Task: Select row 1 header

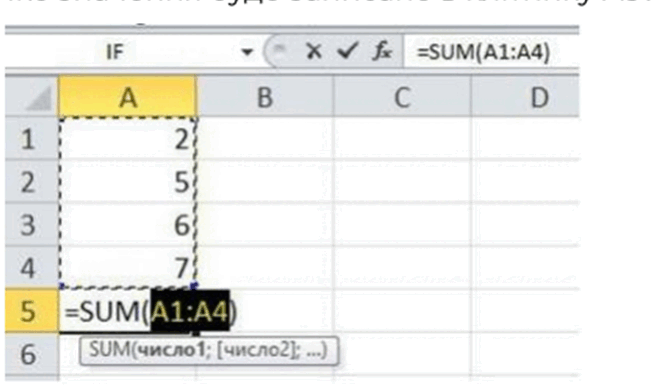Action: 32,139
